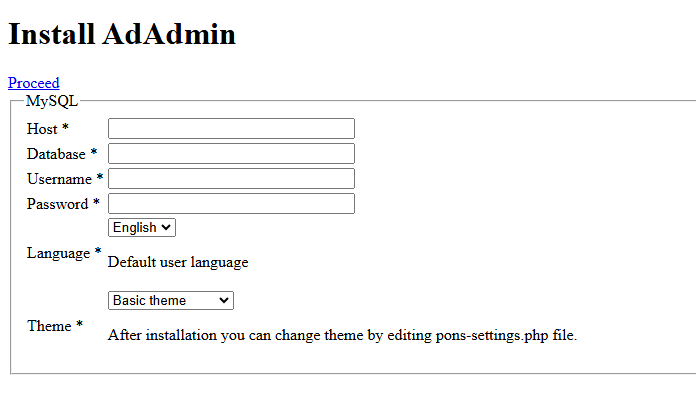Click the Language field label
This screenshot has height=406, width=696.
pos(58,253)
